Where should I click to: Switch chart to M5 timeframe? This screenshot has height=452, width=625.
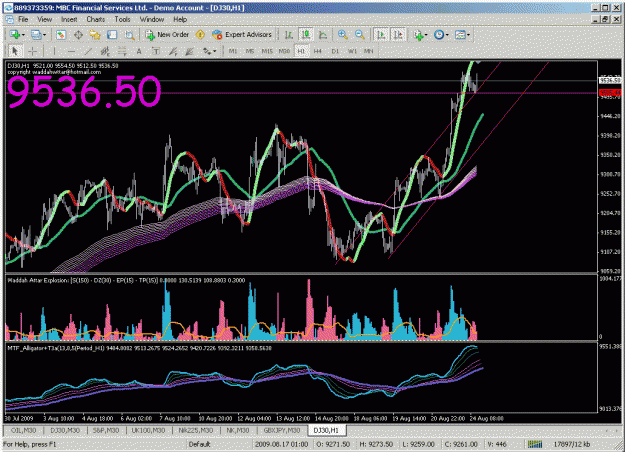tap(250, 51)
